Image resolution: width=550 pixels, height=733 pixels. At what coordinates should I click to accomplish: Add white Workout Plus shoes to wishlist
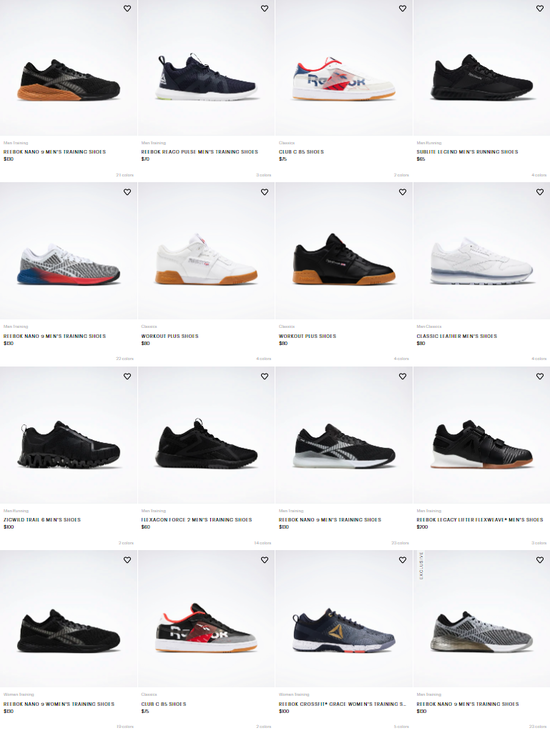tap(264, 192)
